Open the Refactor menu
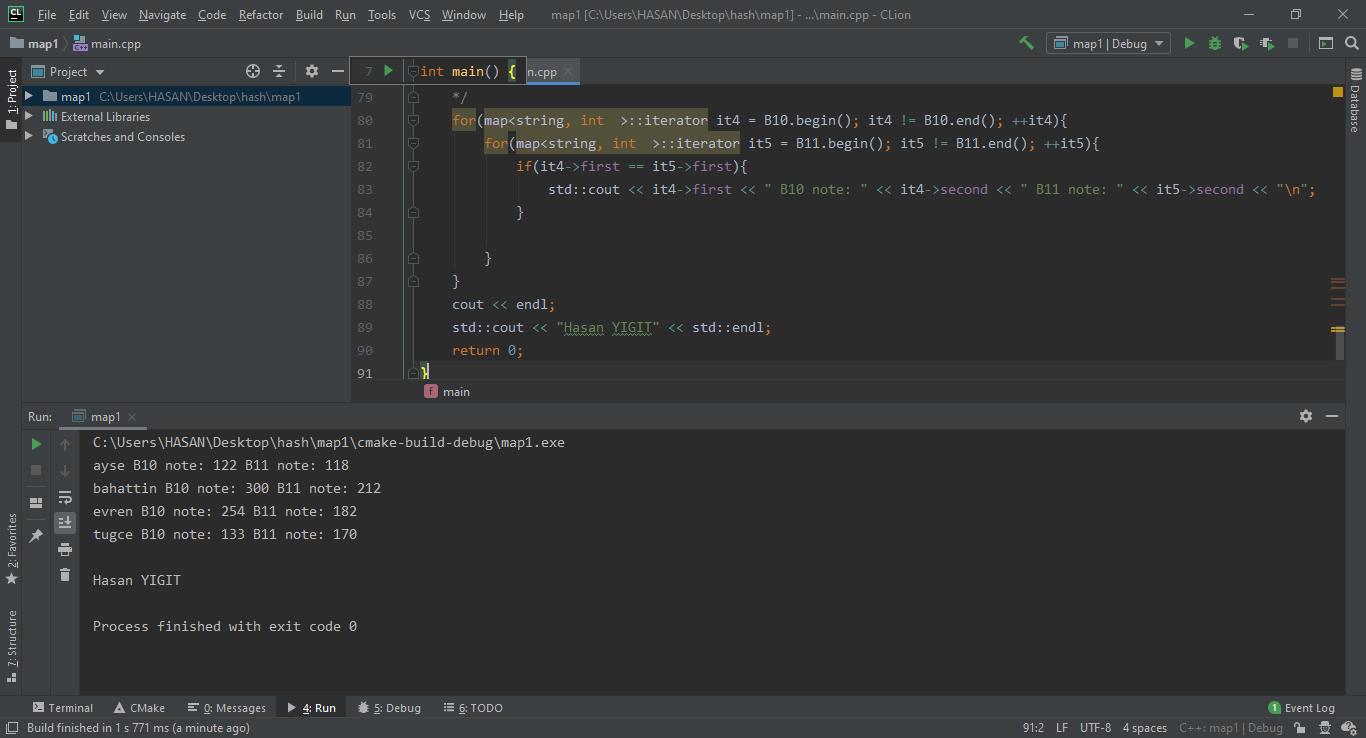 pyautogui.click(x=260, y=15)
